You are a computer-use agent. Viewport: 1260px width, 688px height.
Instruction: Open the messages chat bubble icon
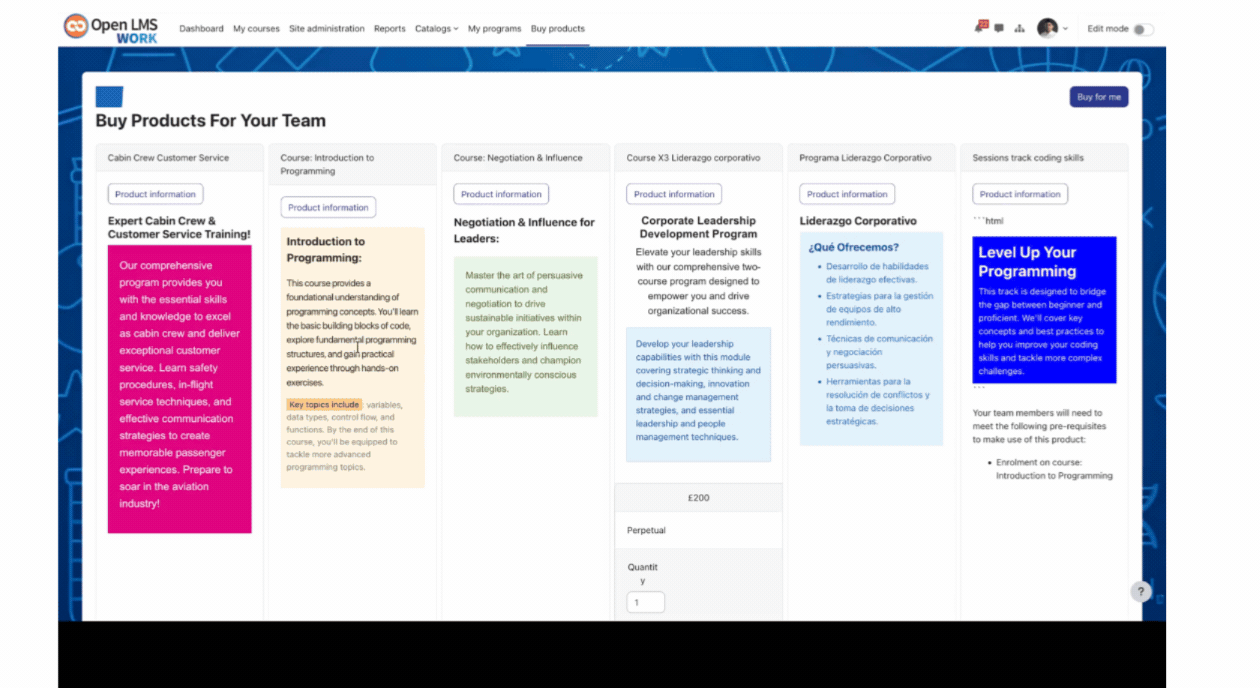click(999, 29)
